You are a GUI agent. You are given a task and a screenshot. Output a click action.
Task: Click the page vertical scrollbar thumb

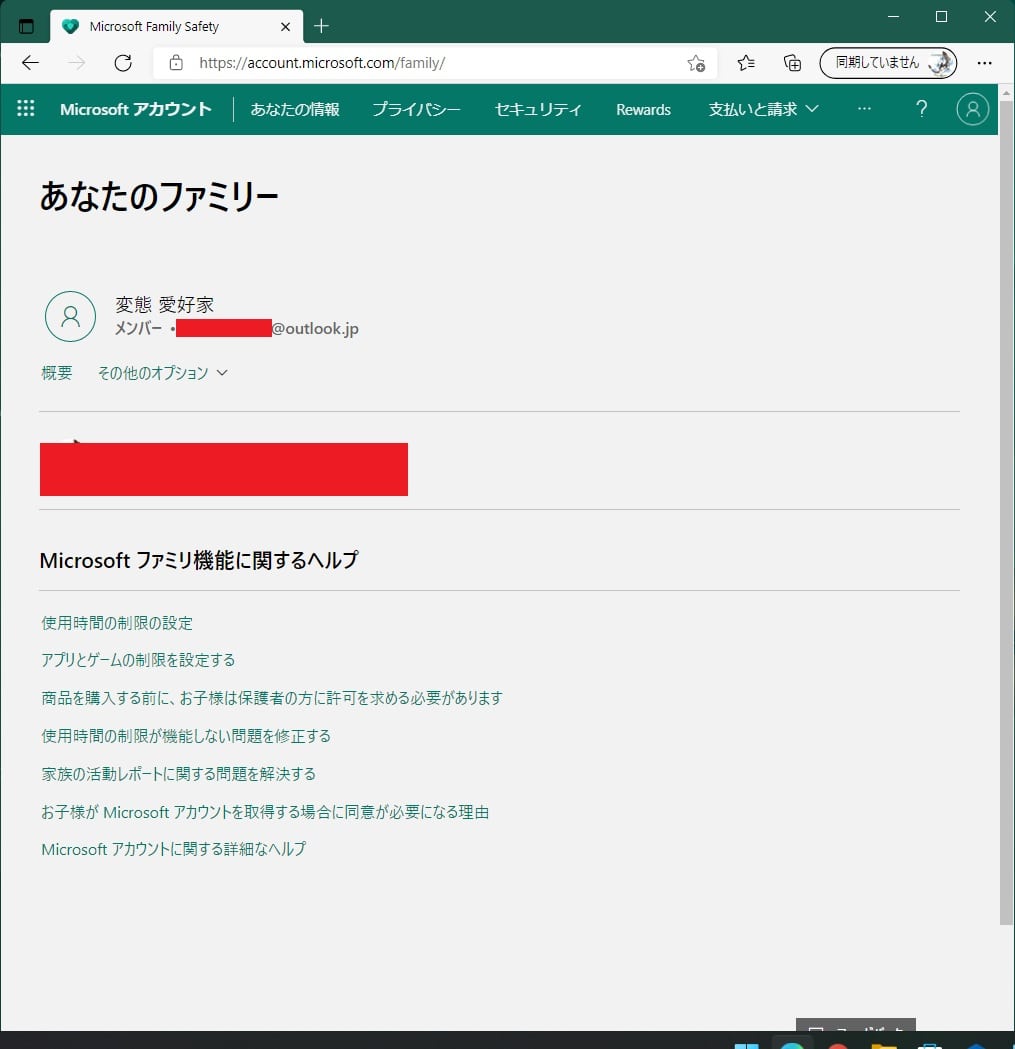(x=1006, y=512)
